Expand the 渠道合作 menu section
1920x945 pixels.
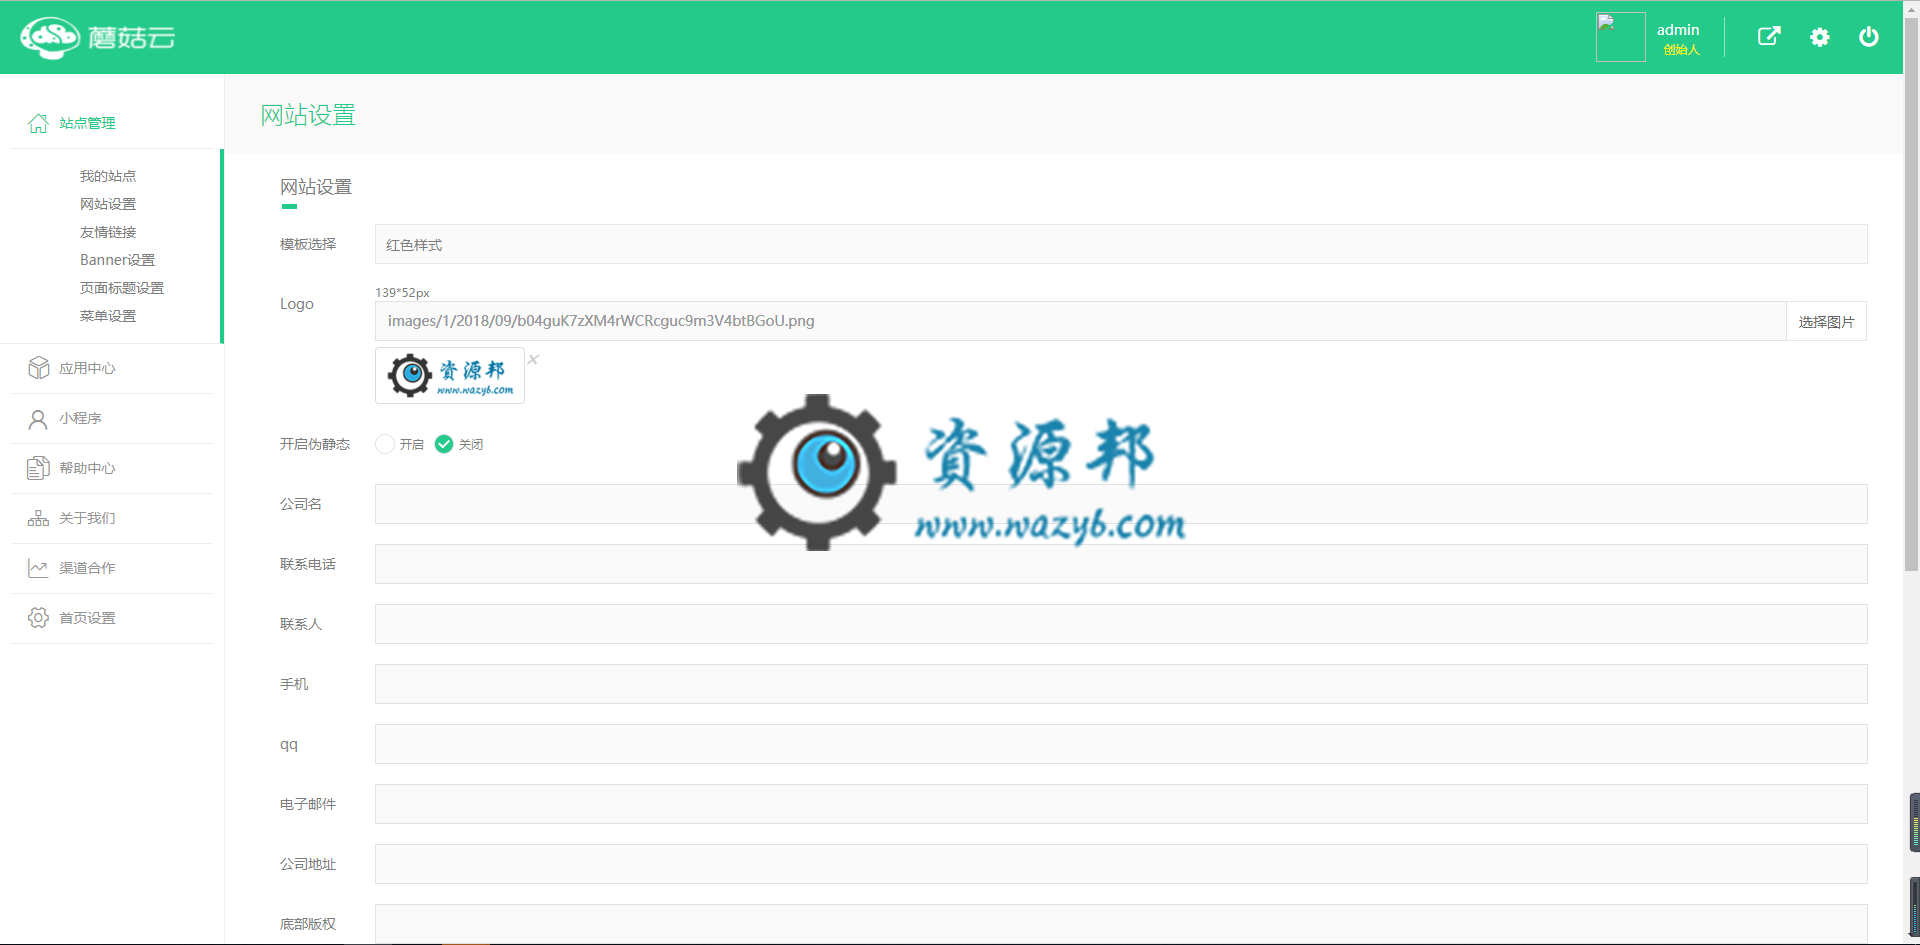[x=112, y=568]
